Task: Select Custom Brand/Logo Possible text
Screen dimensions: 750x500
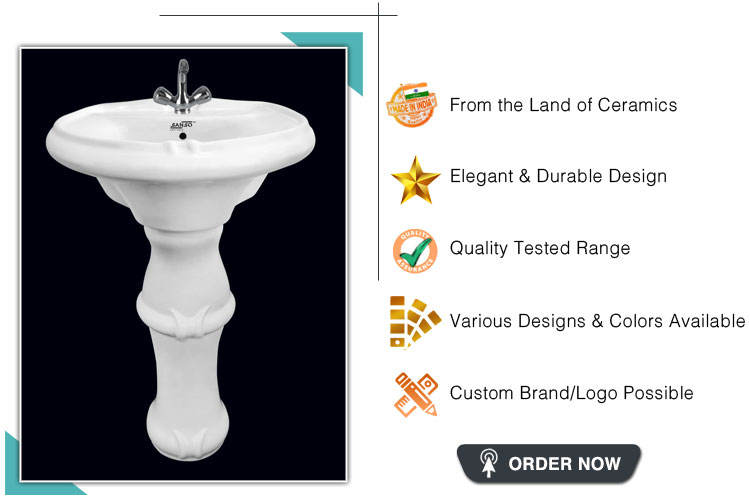Action: tap(572, 393)
